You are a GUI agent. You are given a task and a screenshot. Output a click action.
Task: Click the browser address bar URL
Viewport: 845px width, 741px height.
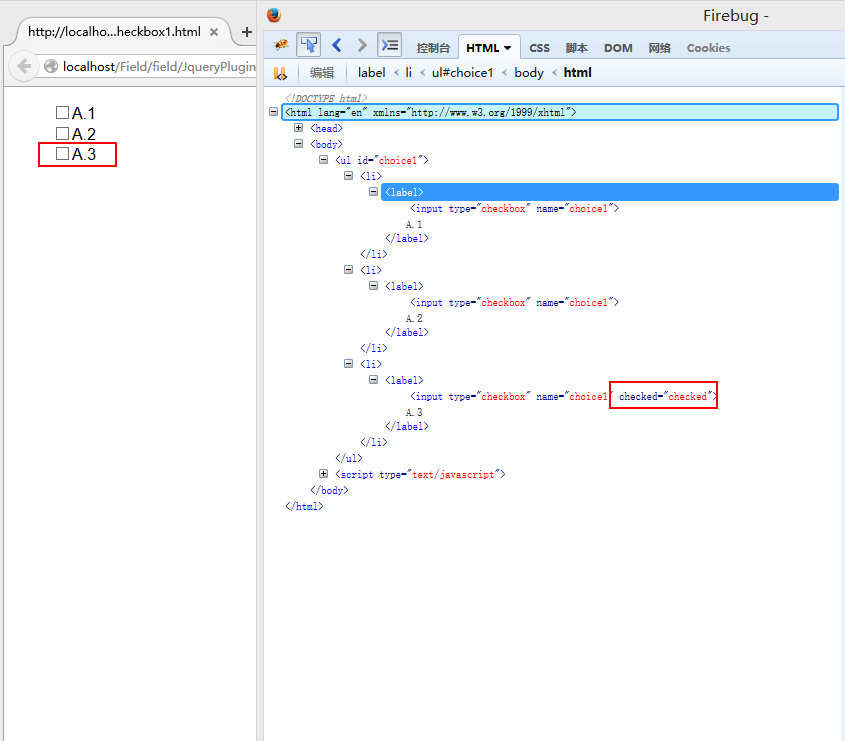pyautogui.click(x=159, y=66)
